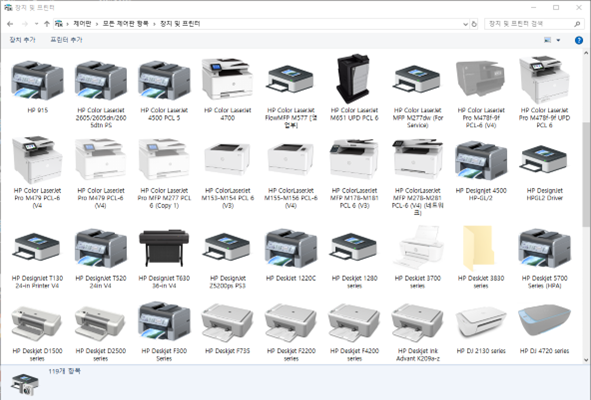
Task: Click 제어판 in the address breadcrumb
Action: pyautogui.click(x=82, y=24)
